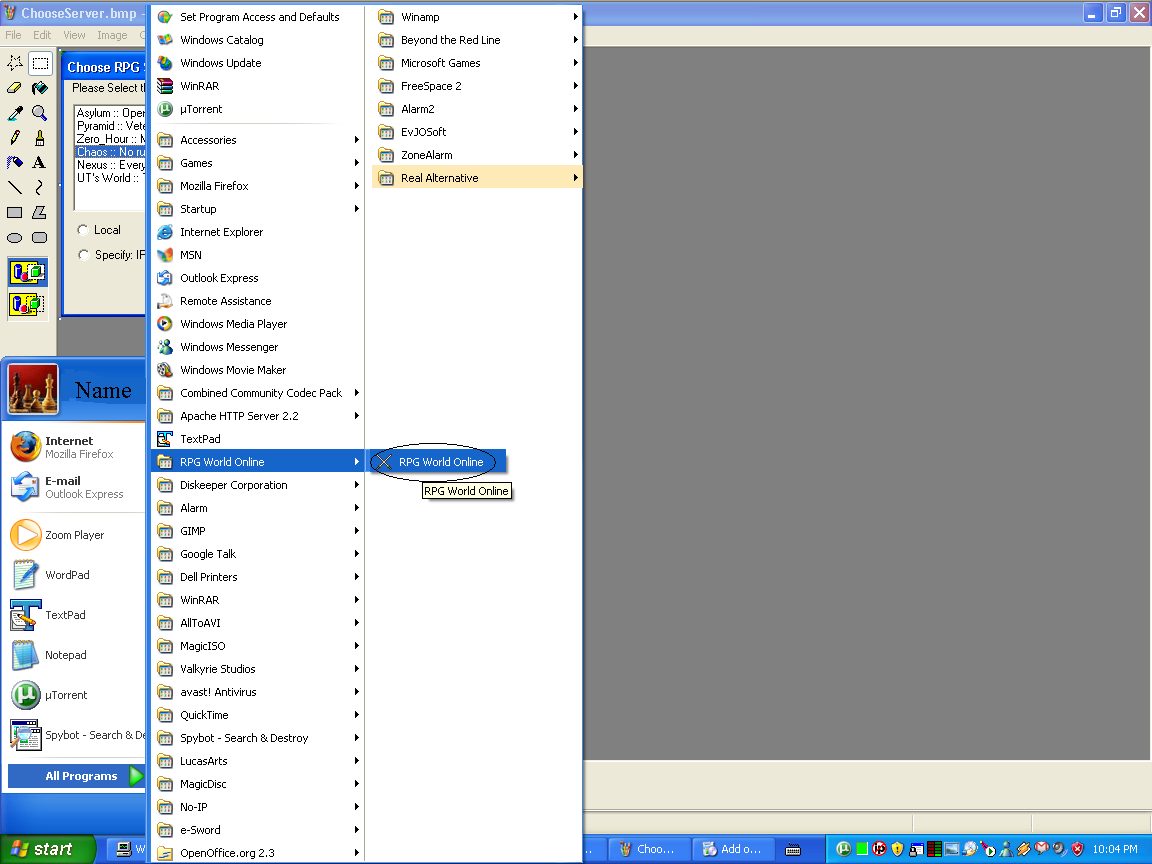Click the Gmail notifier tray icon
Viewport: 1152px width, 864px height.
point(1041,849)
